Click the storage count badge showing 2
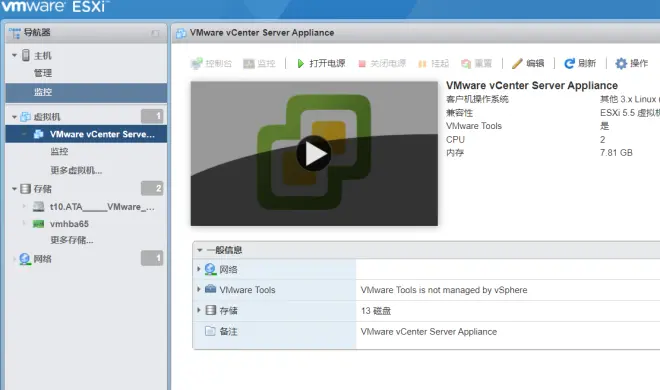Screen dimensions: 660x390 coord(152,188)
